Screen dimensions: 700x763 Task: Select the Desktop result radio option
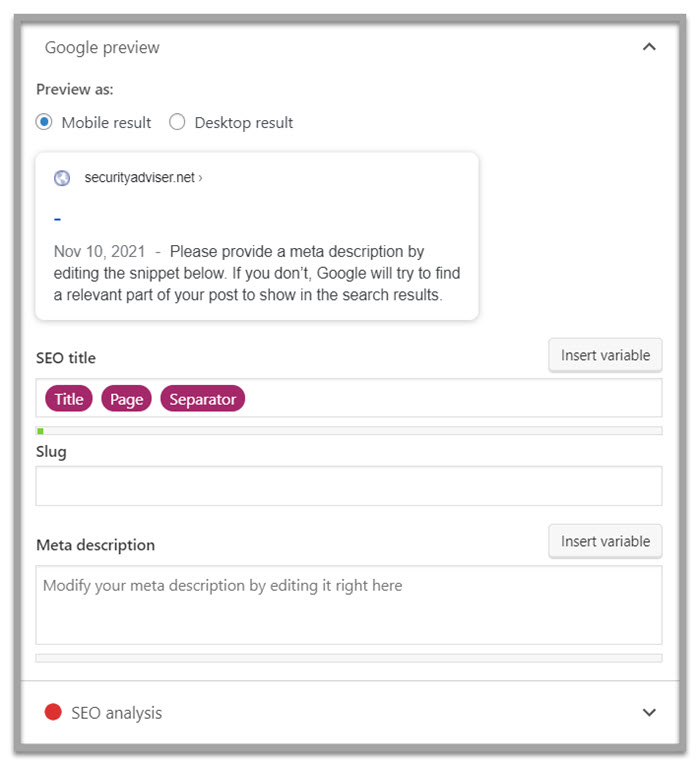click(177, 122)
